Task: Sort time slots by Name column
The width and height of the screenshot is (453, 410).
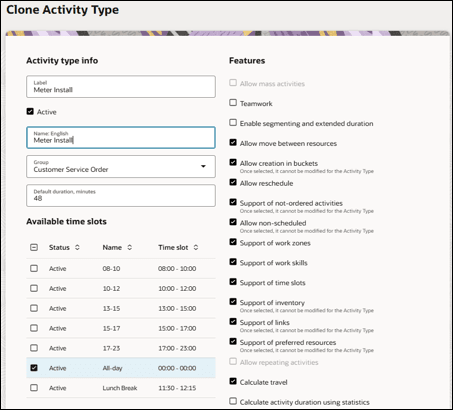Action: click(x=130, y=247)
